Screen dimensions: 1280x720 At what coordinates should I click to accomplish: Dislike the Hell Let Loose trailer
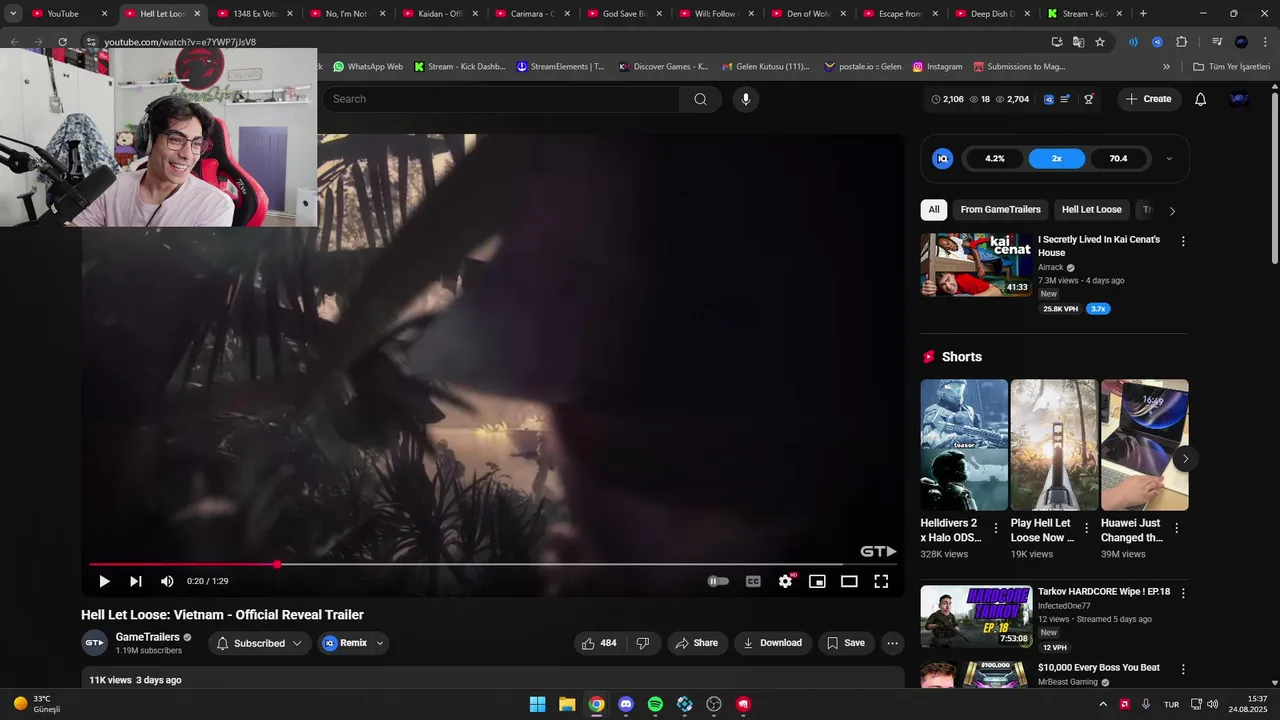(x=643, y=643)
